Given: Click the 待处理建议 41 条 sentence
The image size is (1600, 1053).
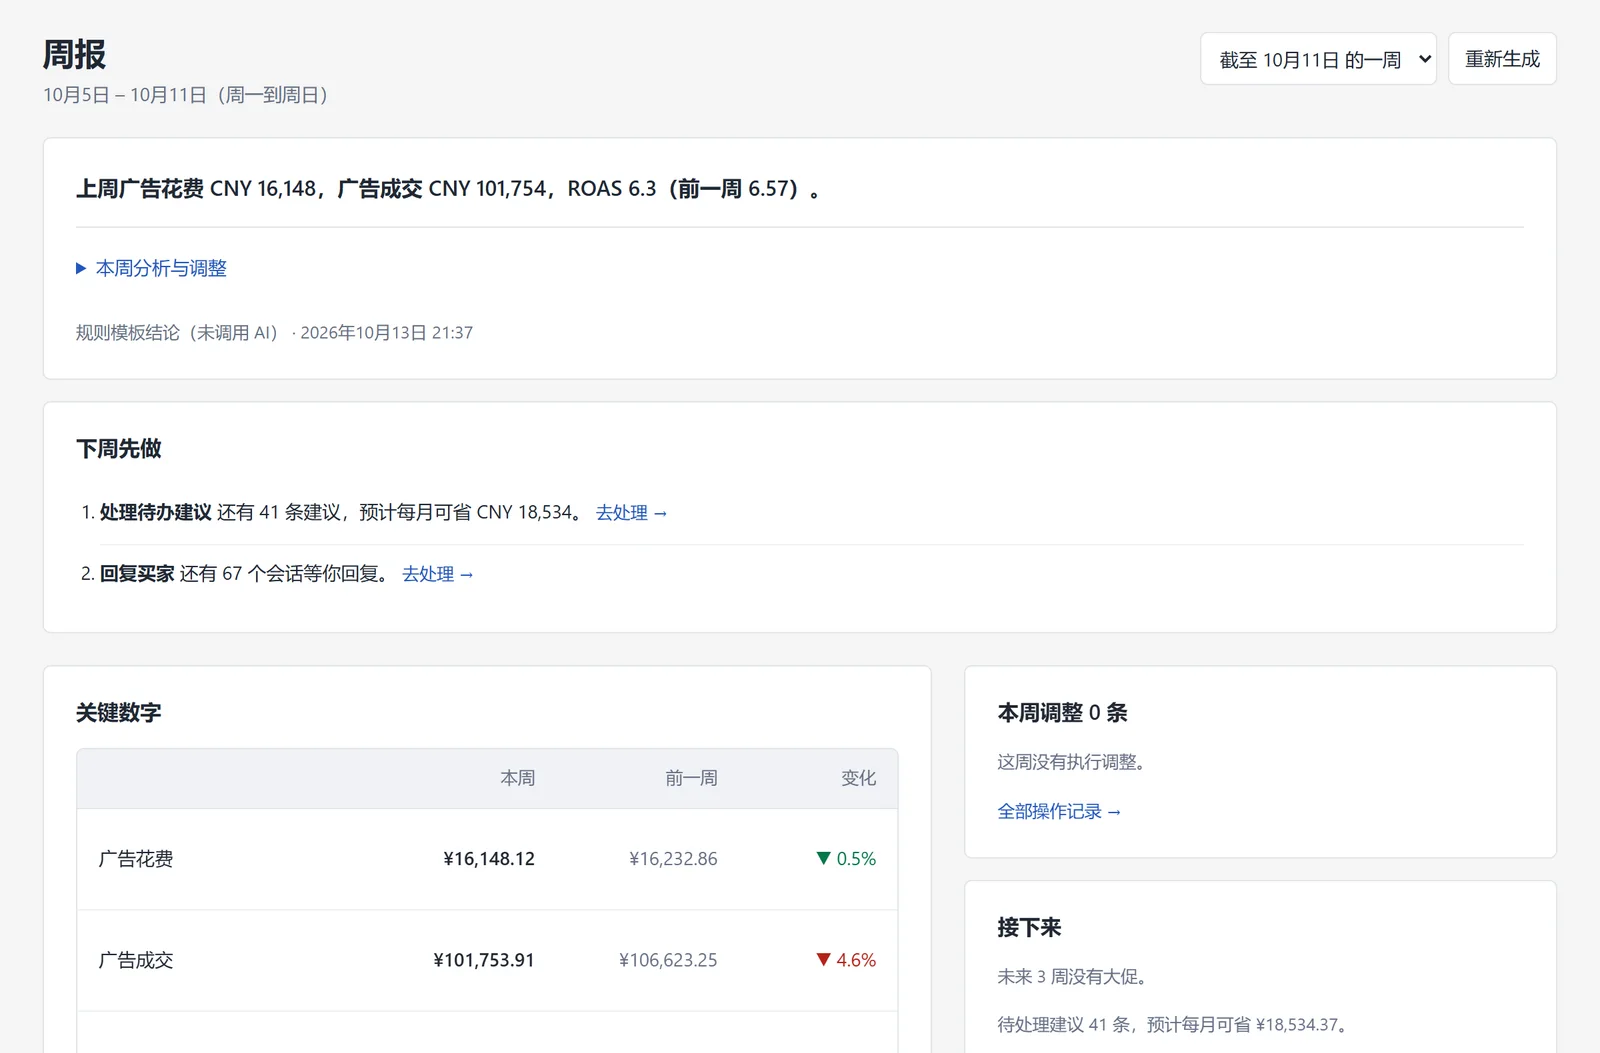Looking at the screenshot, I should click(x=1175, y=1025).
